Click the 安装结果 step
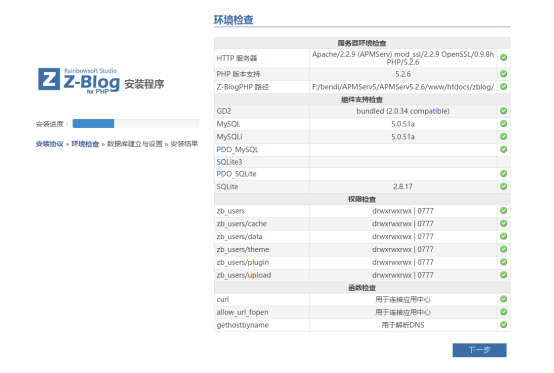Screen dimensions: 554x373 pos(184,144)
